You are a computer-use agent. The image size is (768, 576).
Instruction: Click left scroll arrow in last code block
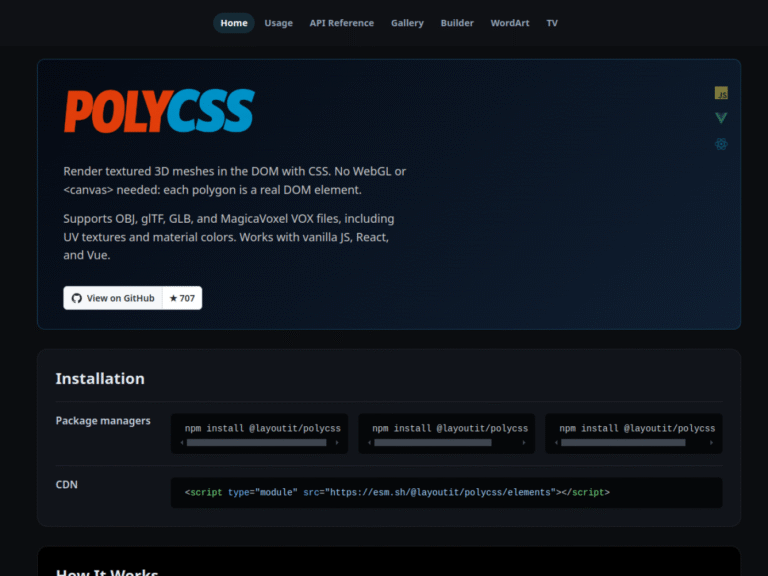click(x=556, y=443)
